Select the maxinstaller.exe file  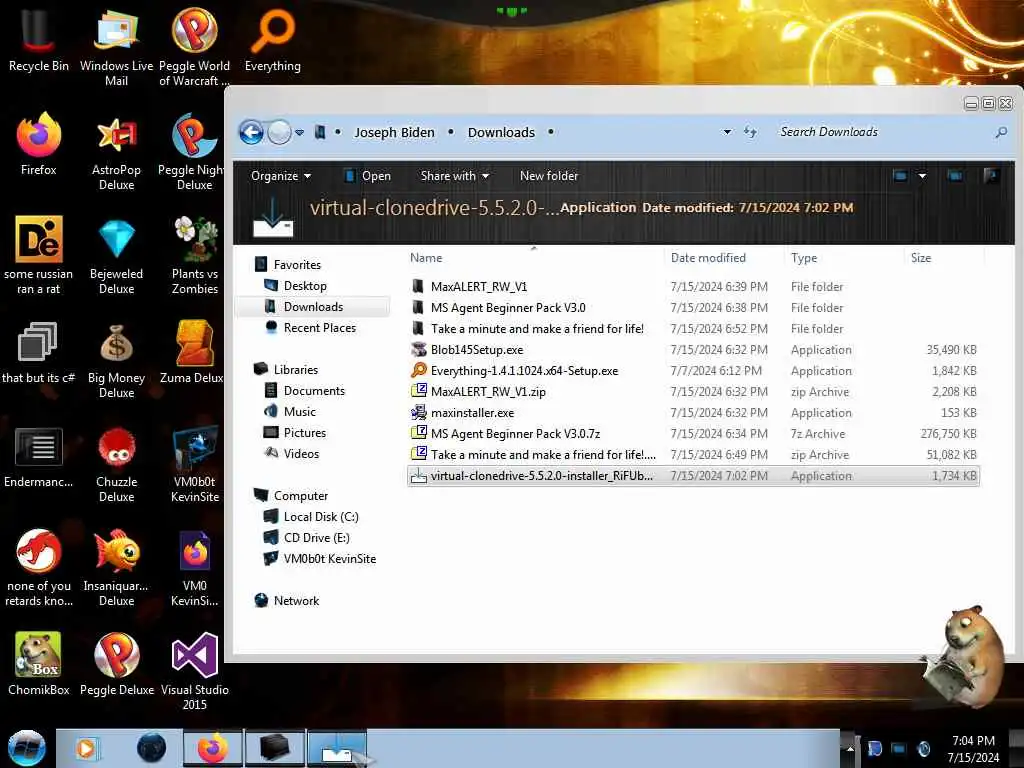[693, 413]
